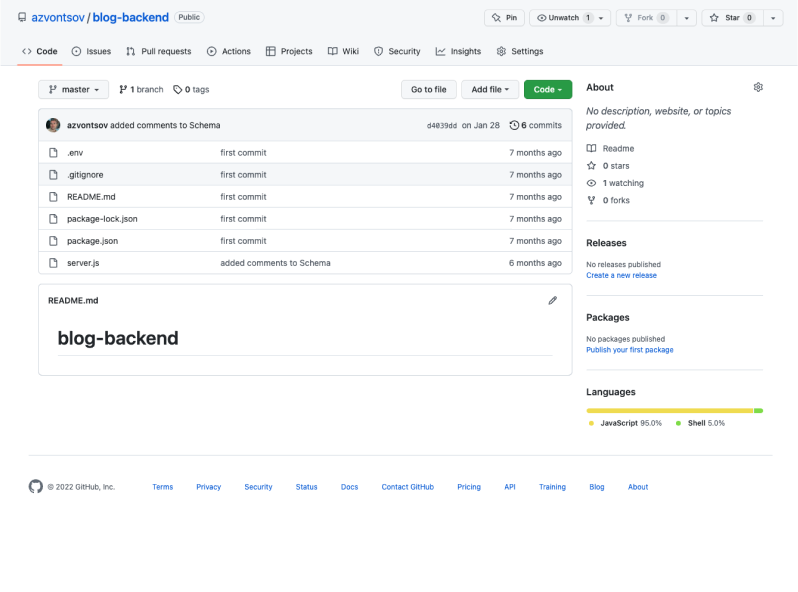This screenshot has height=592, width=798.
Task: Click the yellow JavaScript language bar segment
Action: coord(670,410)
